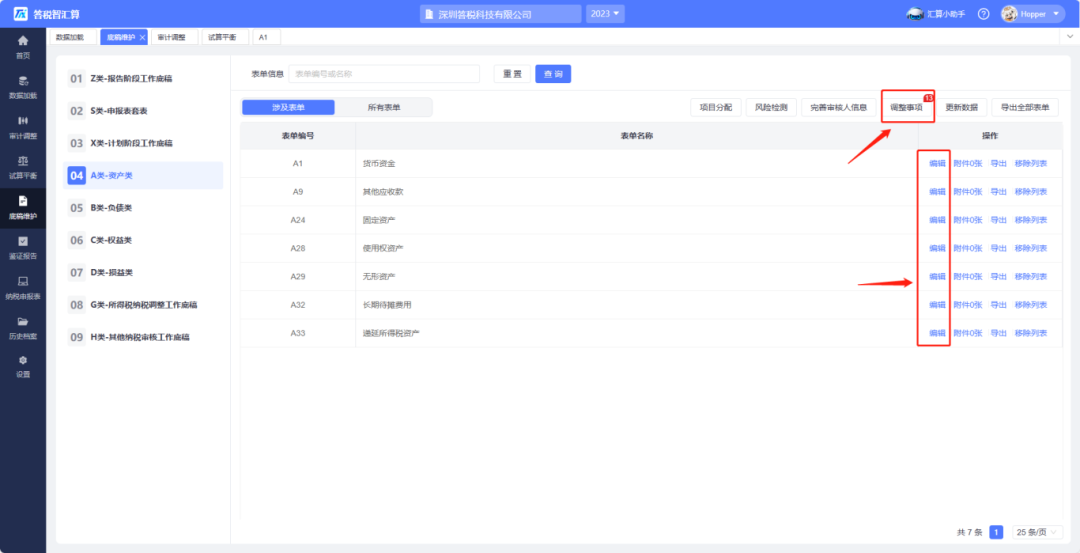Click 编辑 for 固定资产 row

[937, 220]
